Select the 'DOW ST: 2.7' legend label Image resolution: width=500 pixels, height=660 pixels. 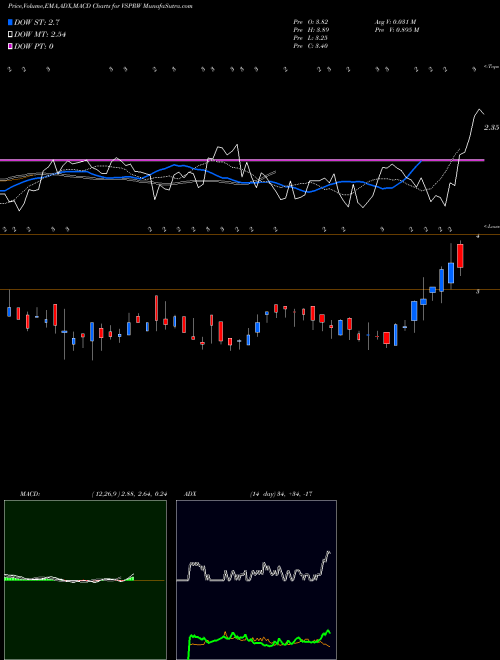(37, 22)
